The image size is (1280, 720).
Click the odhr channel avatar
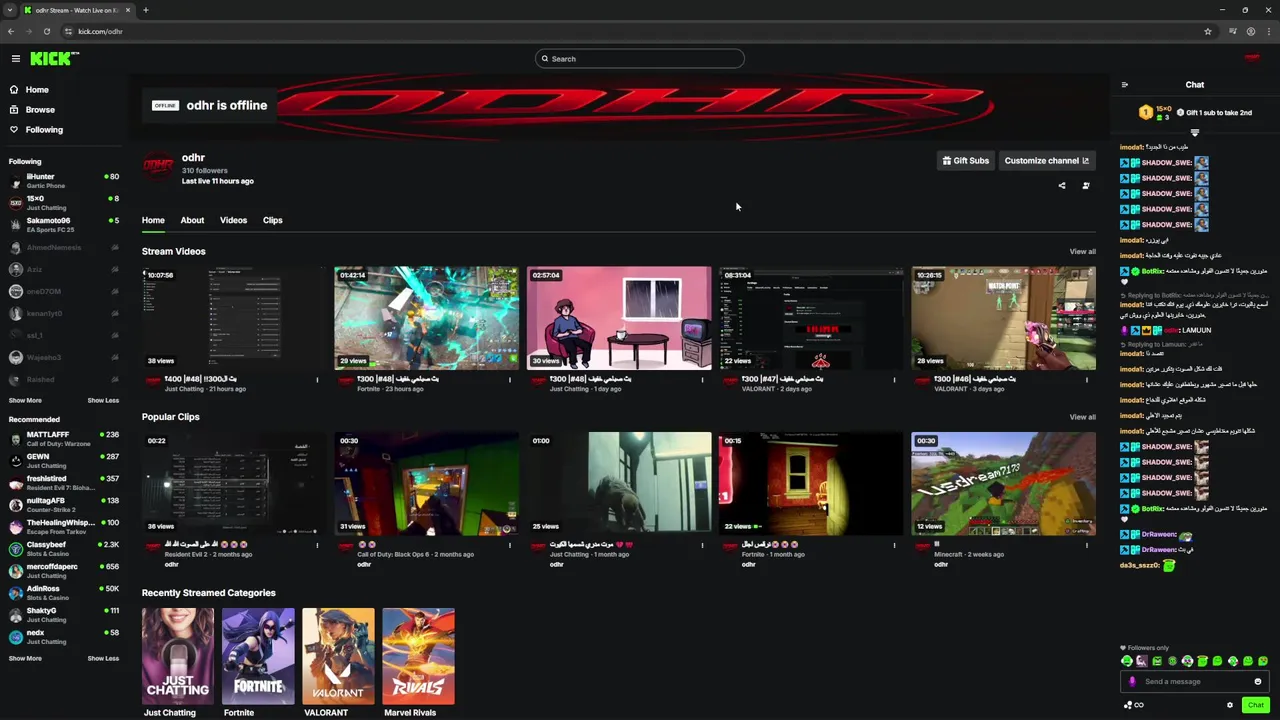tap(158, 166)
